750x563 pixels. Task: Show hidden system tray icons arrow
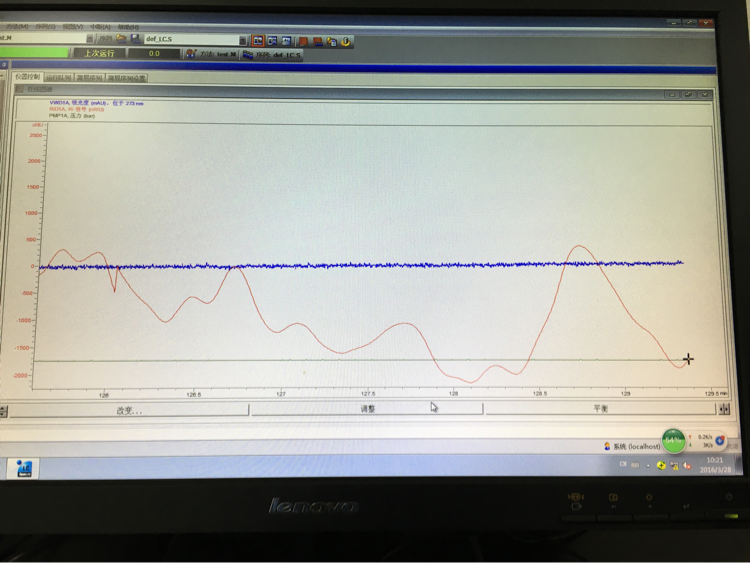click(x=648, y=465)
